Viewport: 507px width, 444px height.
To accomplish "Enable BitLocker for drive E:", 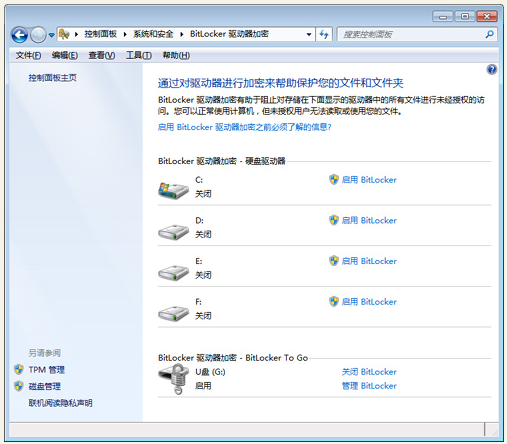I will click(x=369, y=261).
